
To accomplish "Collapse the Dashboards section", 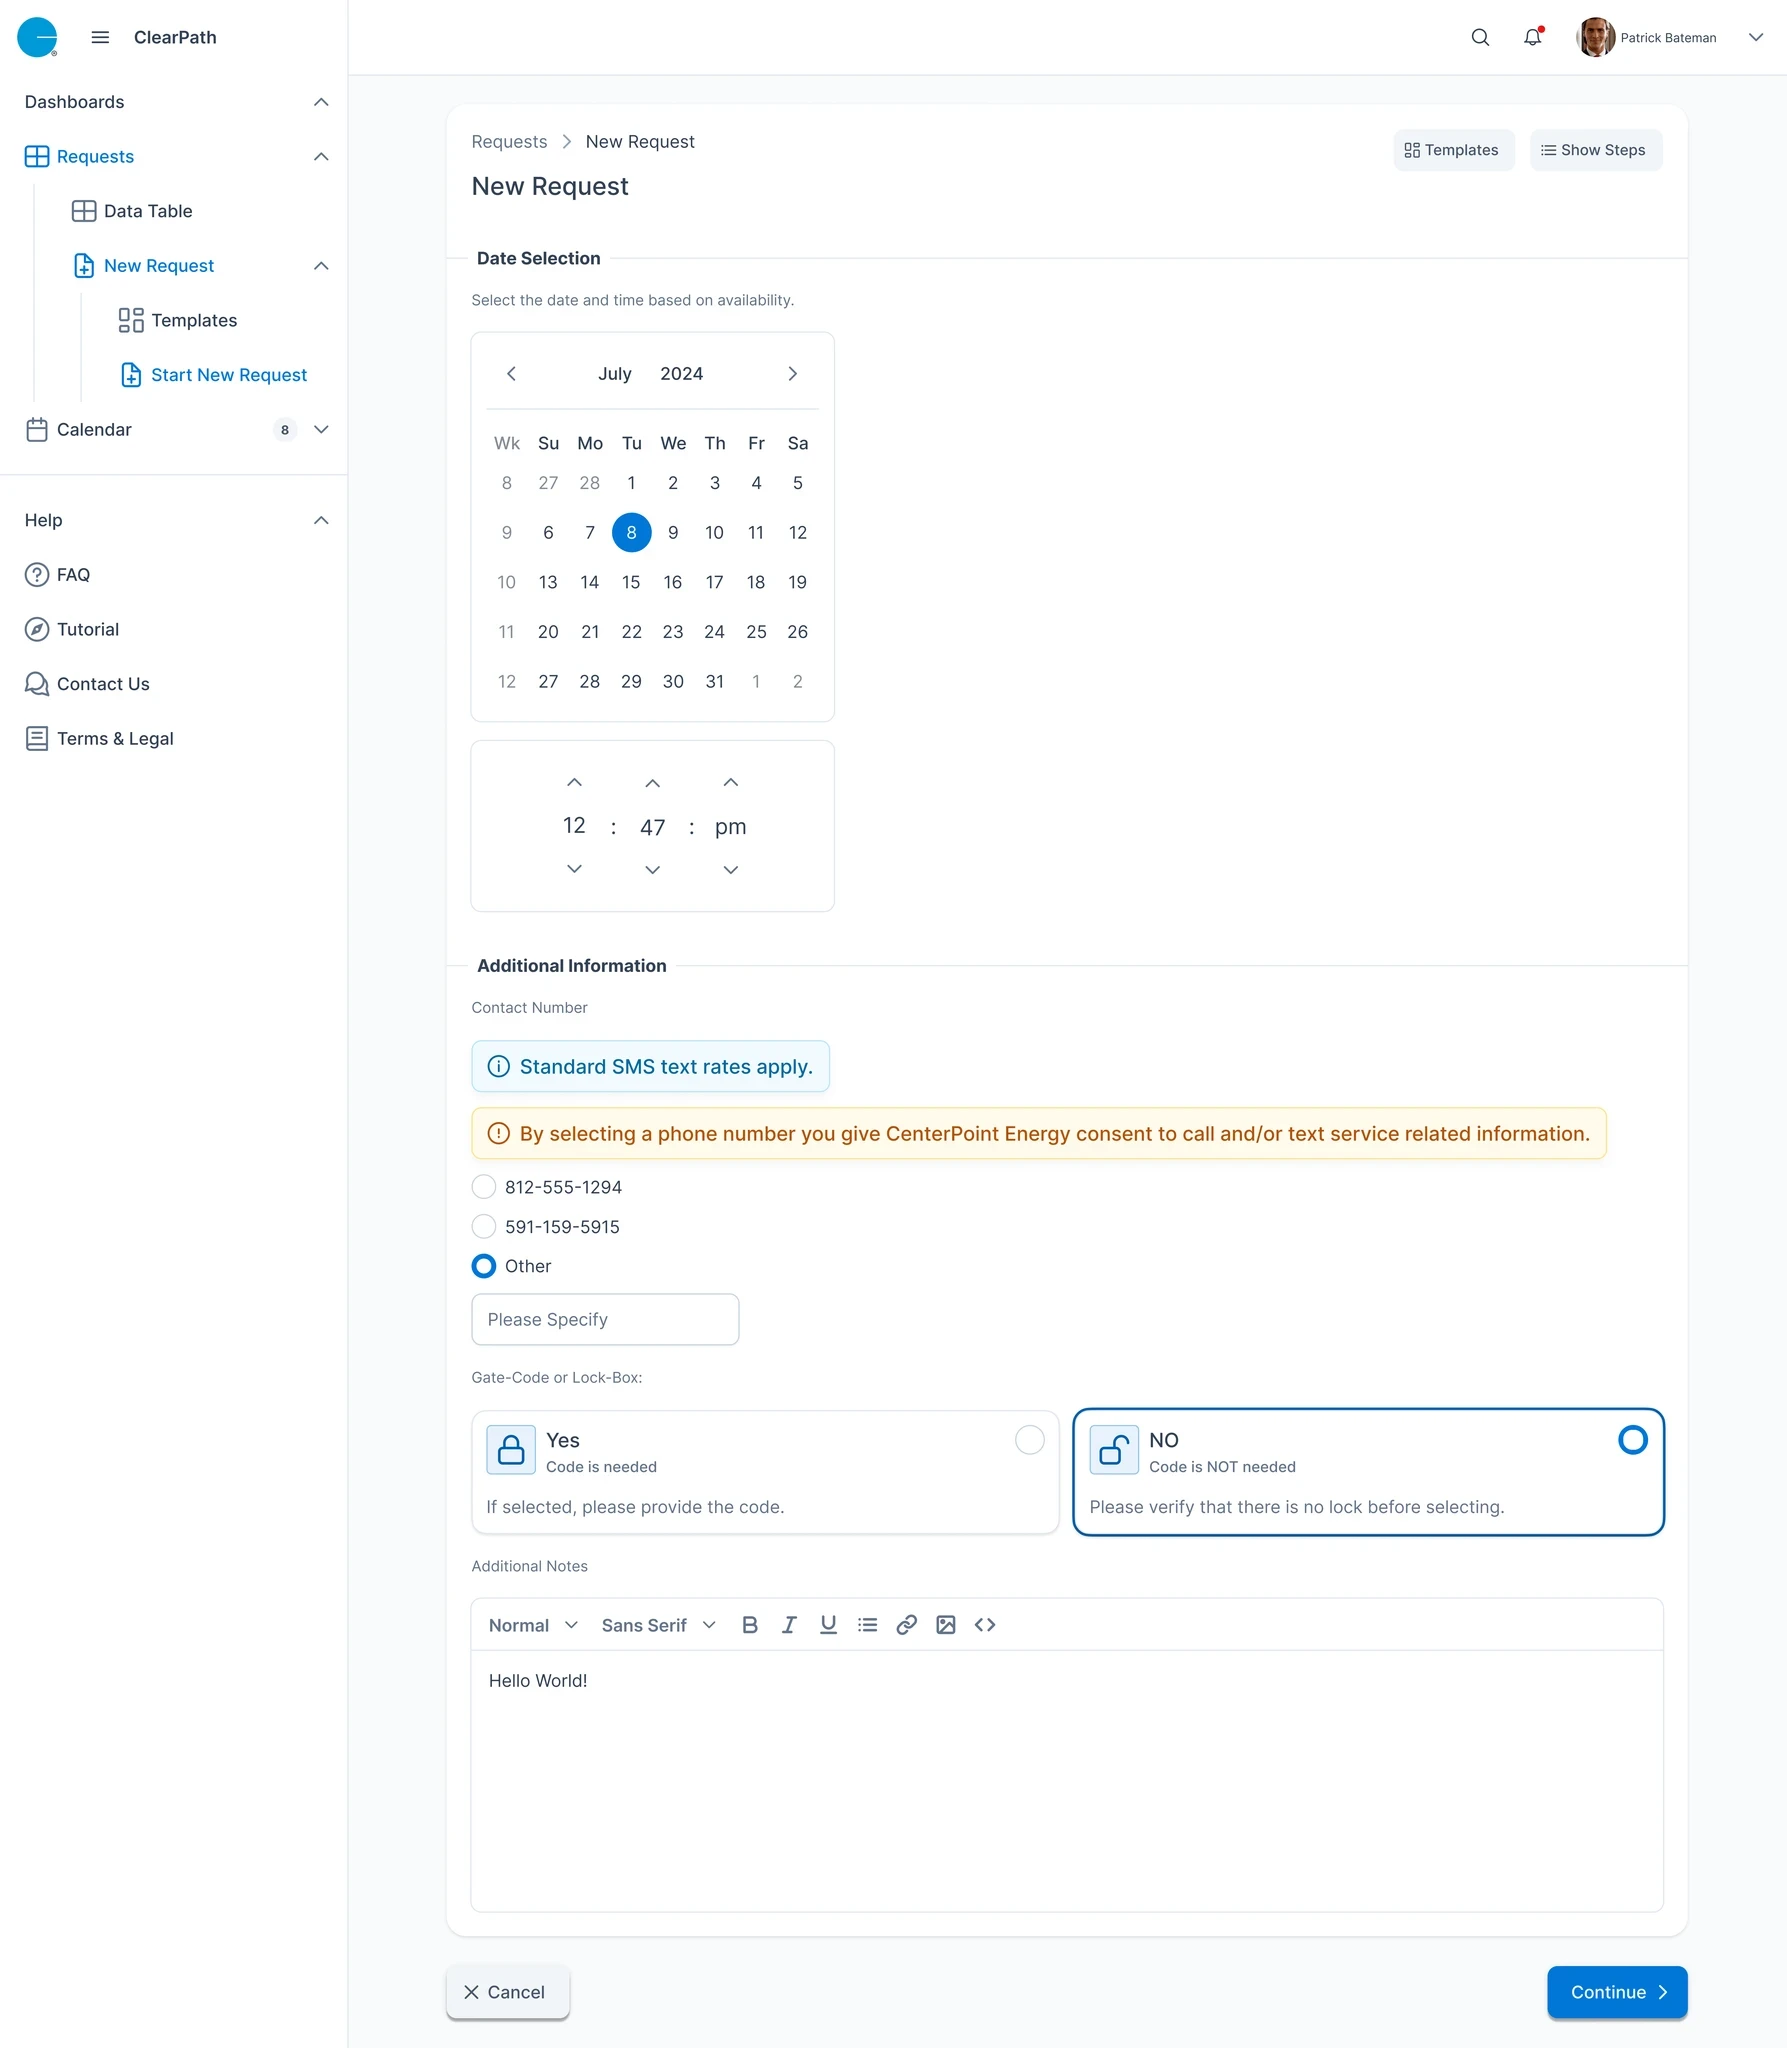I will point(321,102).
